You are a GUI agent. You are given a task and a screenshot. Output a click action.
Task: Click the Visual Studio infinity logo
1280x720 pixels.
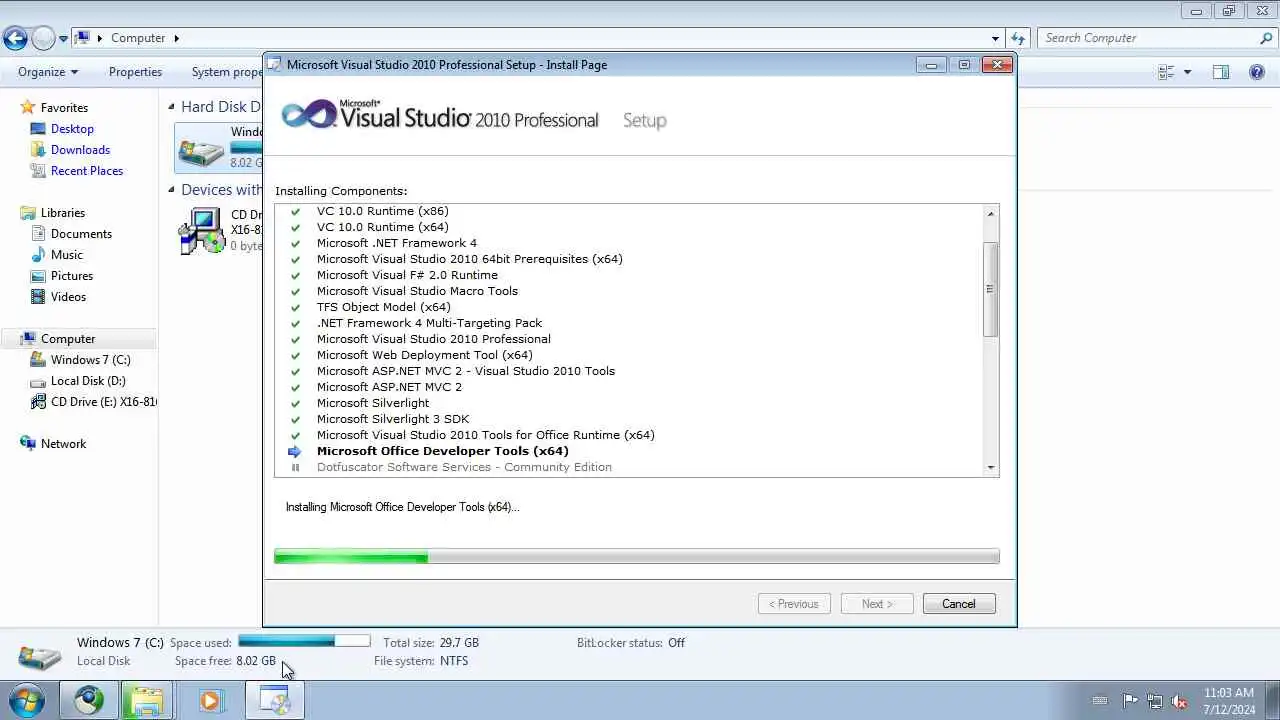[x=308, y=114]
